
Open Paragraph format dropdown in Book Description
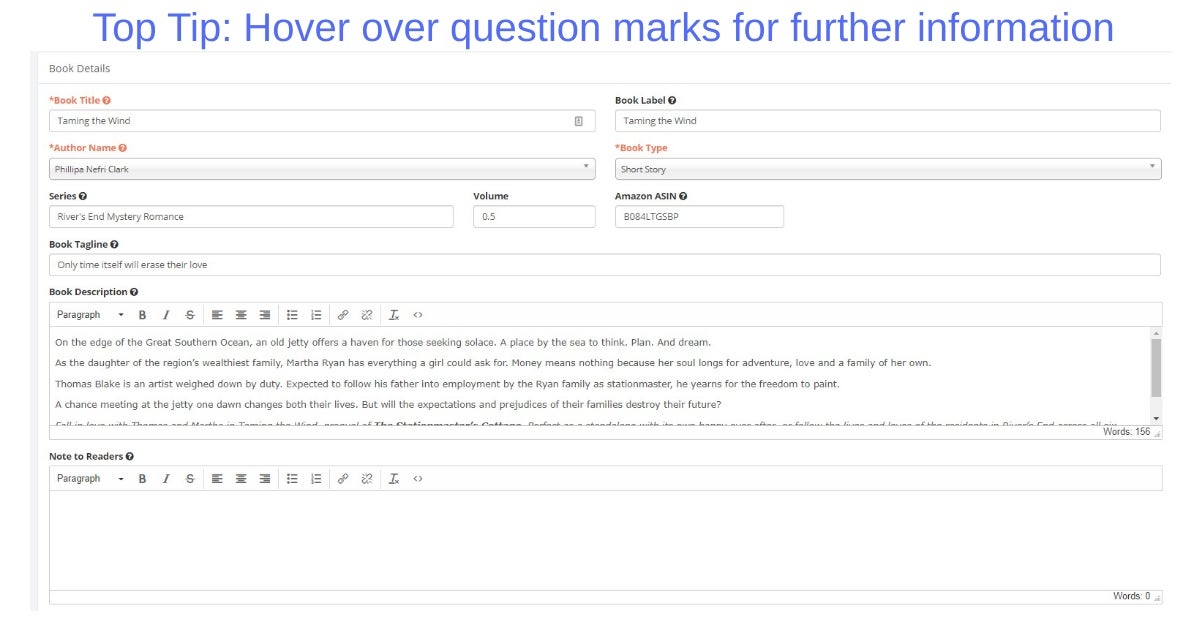[90, 315]
